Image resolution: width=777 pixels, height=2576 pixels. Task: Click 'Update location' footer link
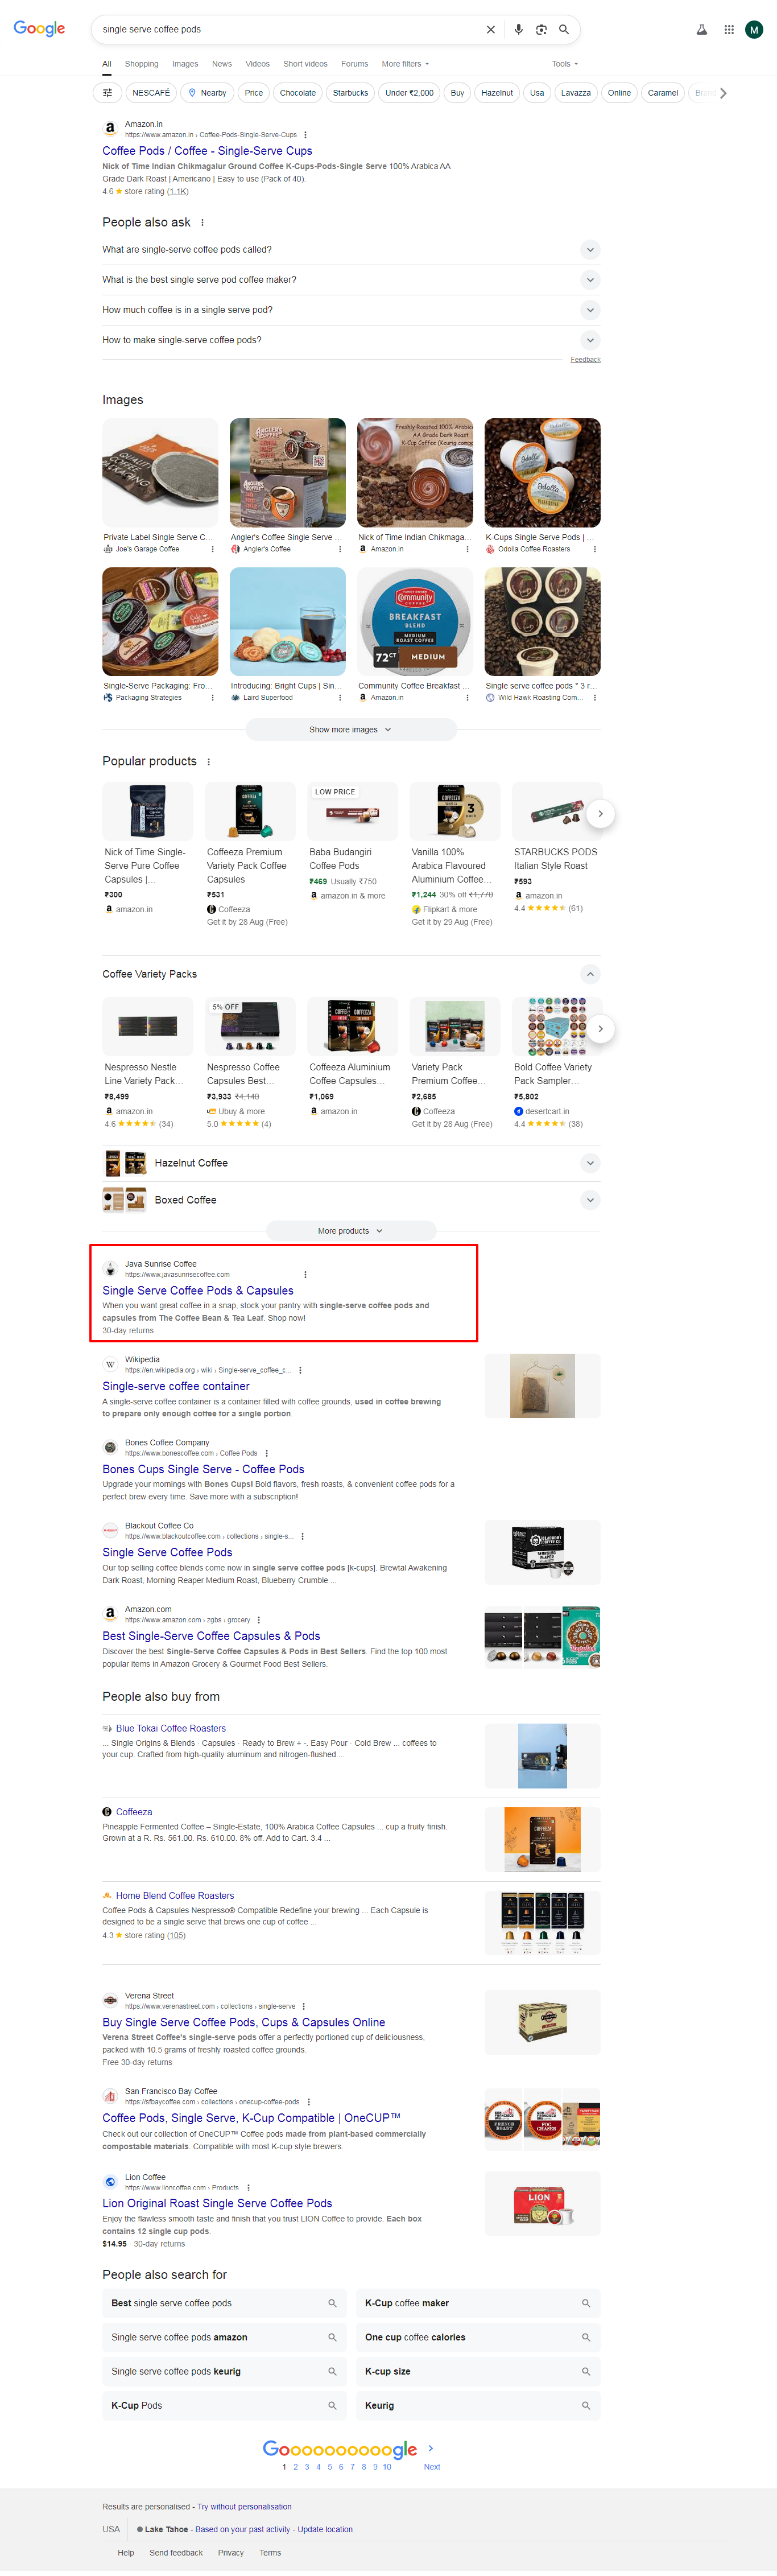click(x=325, y=2530)
